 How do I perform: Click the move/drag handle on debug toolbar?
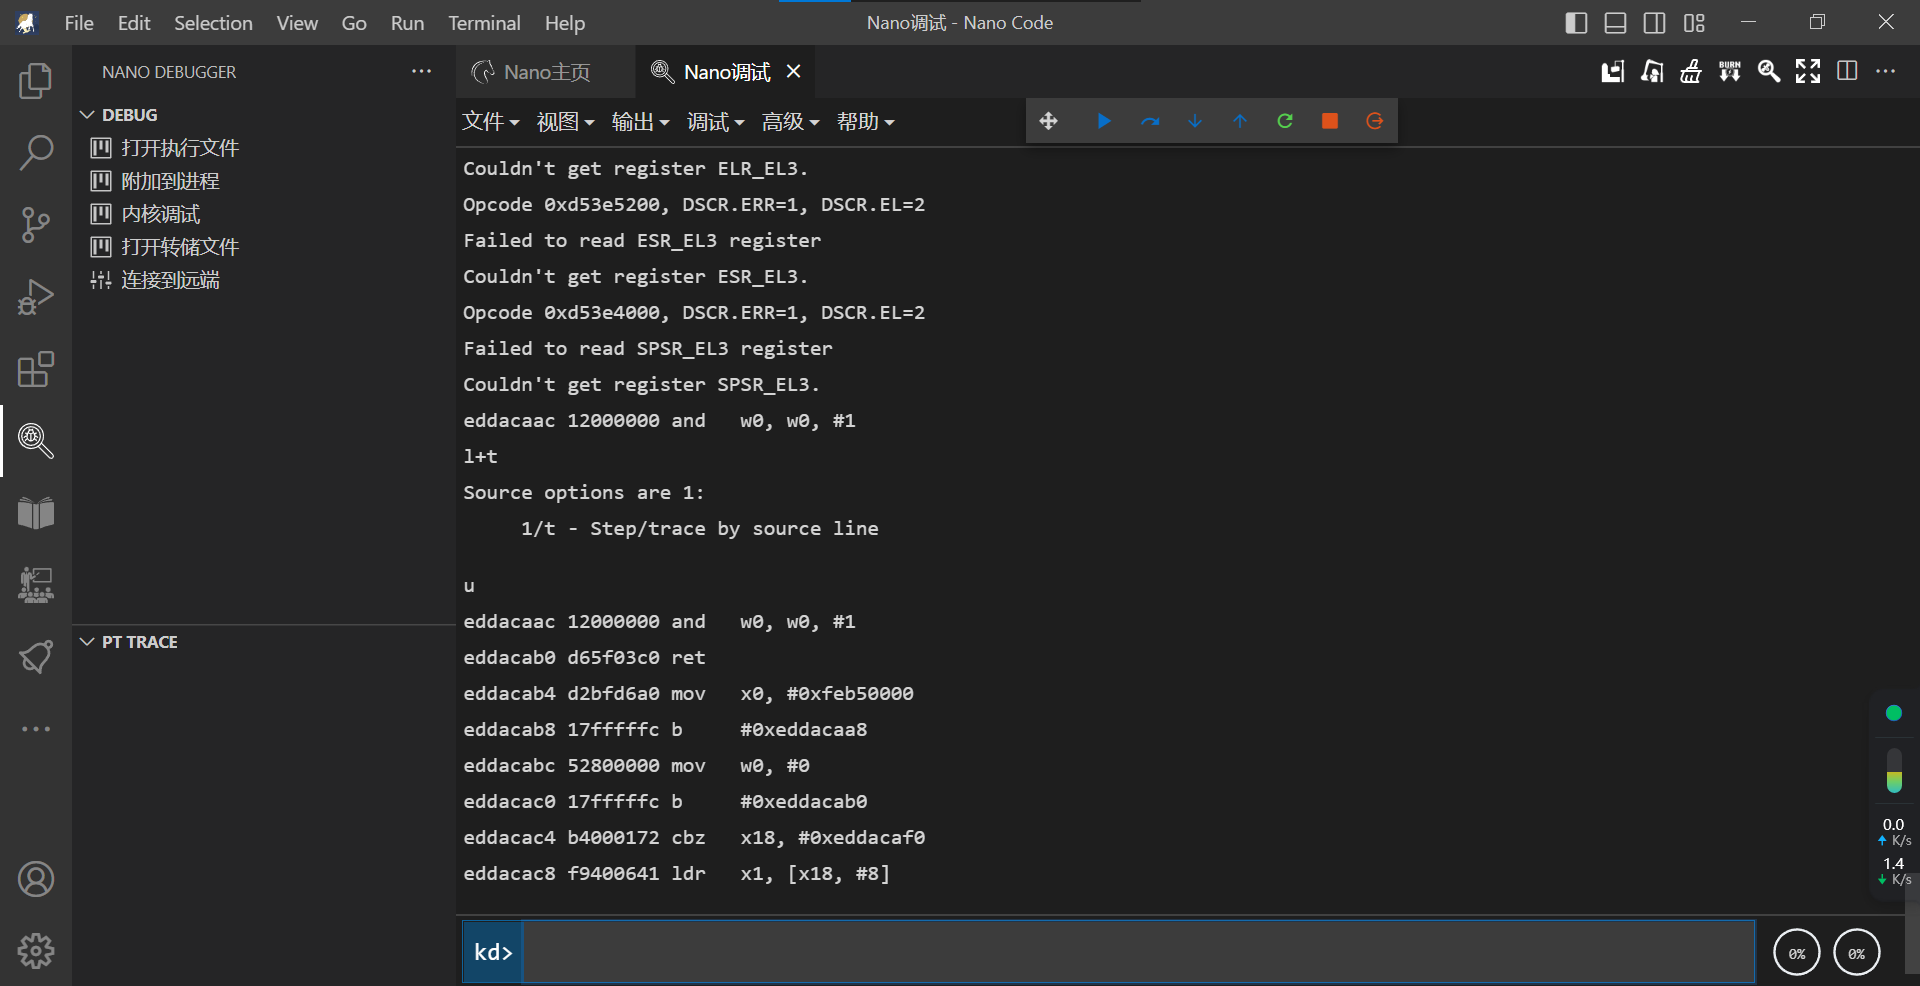1048,121
